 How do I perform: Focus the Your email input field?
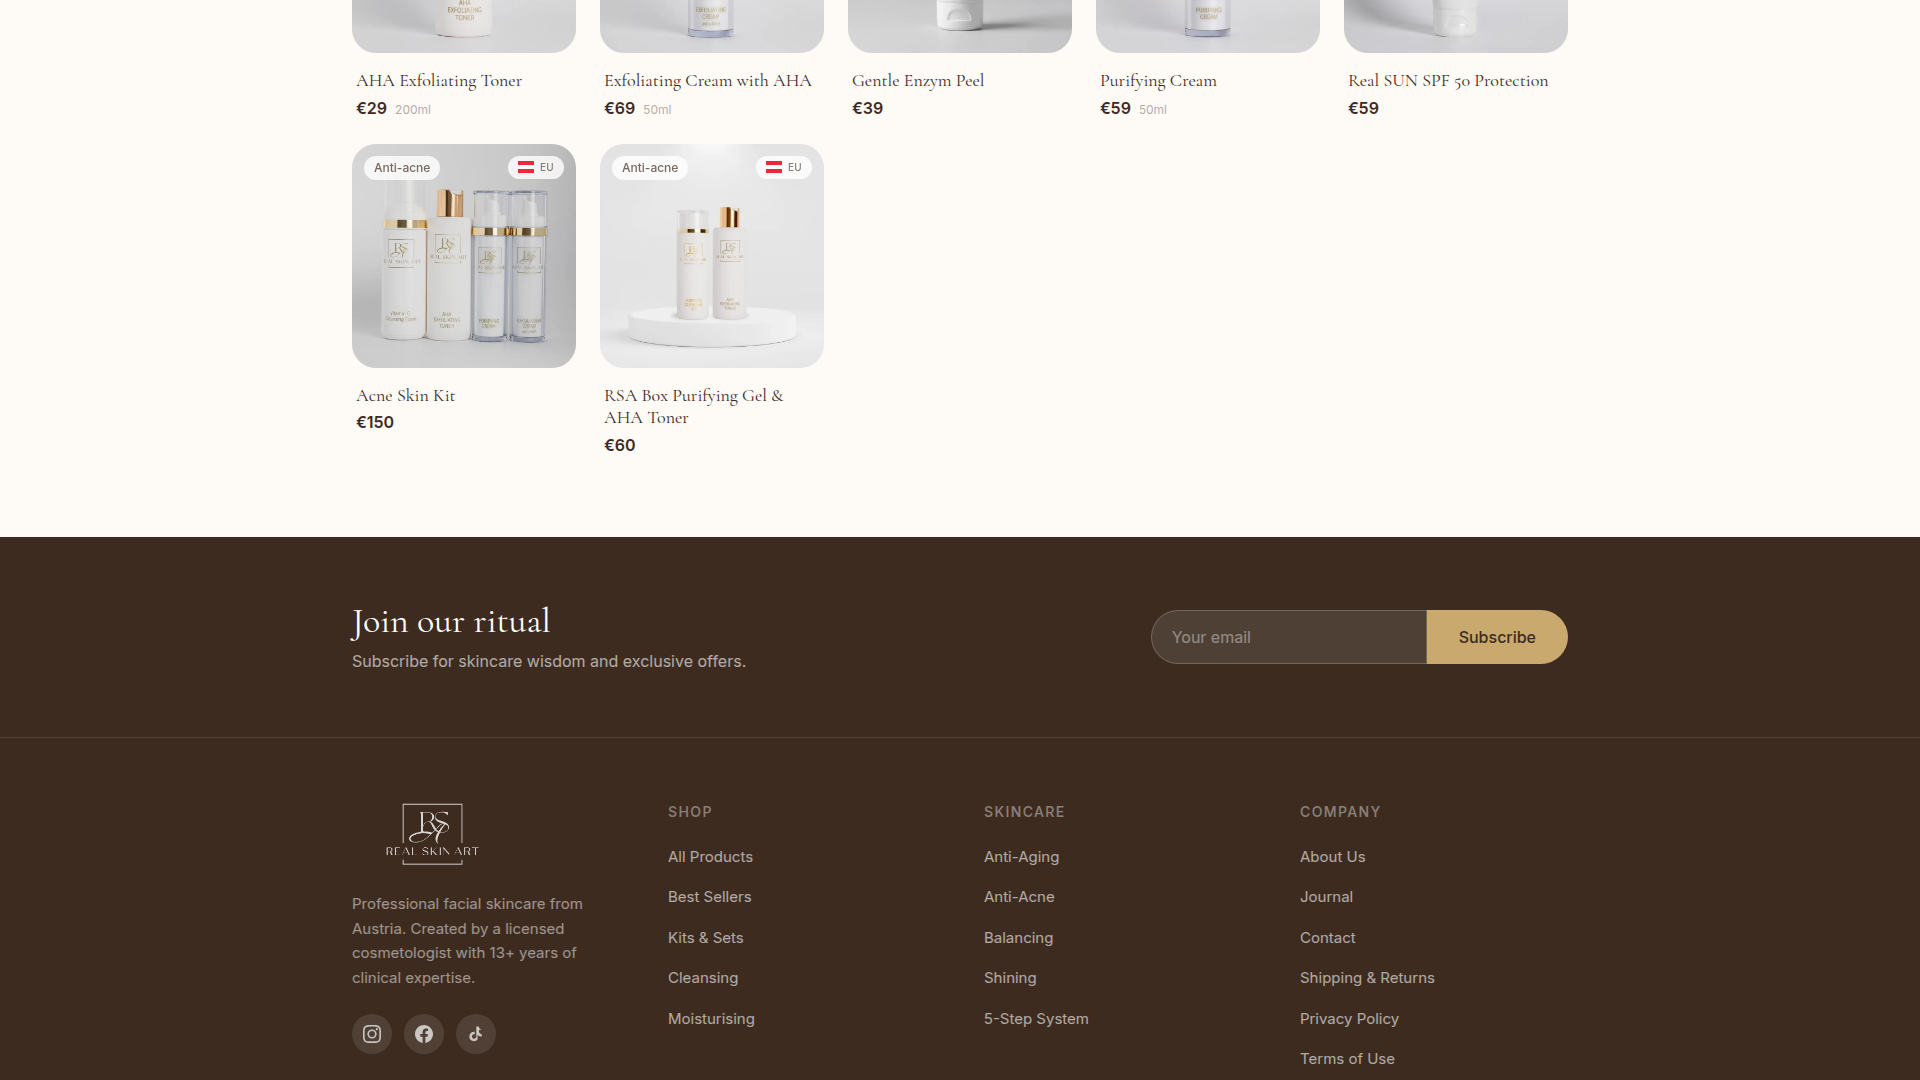(x=1288, y=637)
